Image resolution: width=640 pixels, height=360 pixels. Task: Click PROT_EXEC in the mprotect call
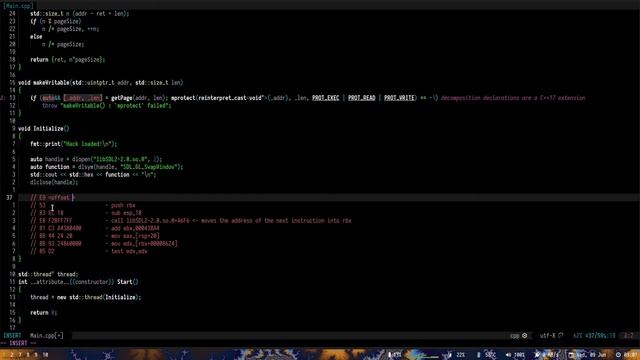click(x=326, y=98)
